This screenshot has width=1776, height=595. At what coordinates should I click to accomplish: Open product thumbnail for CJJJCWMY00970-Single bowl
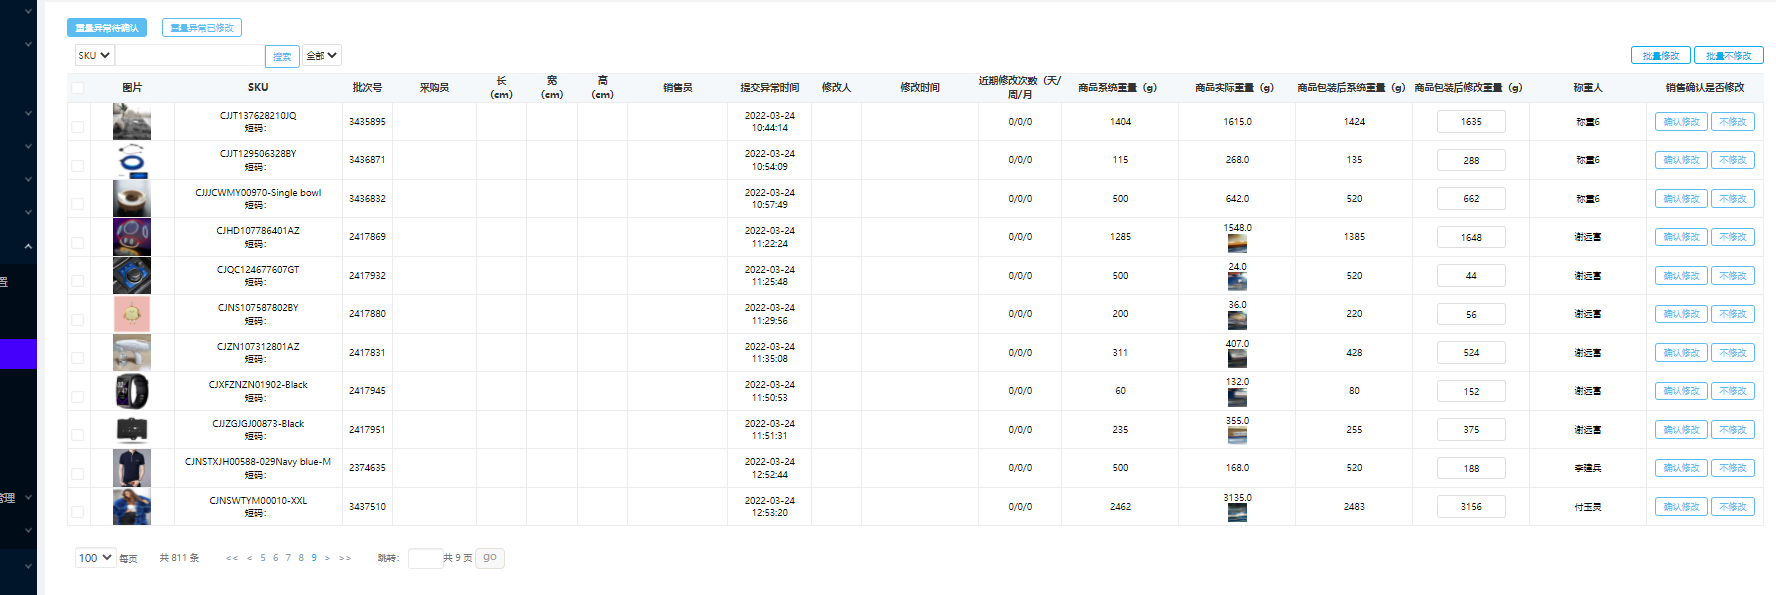pyautogui.click(x=132, y=199)
